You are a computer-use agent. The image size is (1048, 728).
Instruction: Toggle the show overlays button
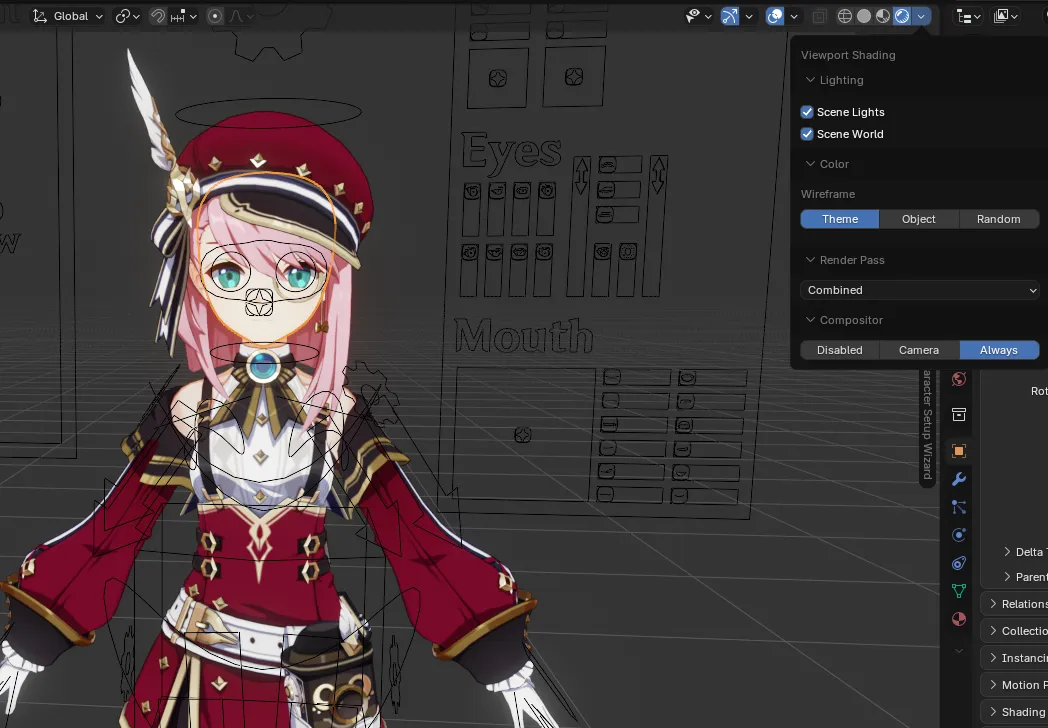pos(775,16)
